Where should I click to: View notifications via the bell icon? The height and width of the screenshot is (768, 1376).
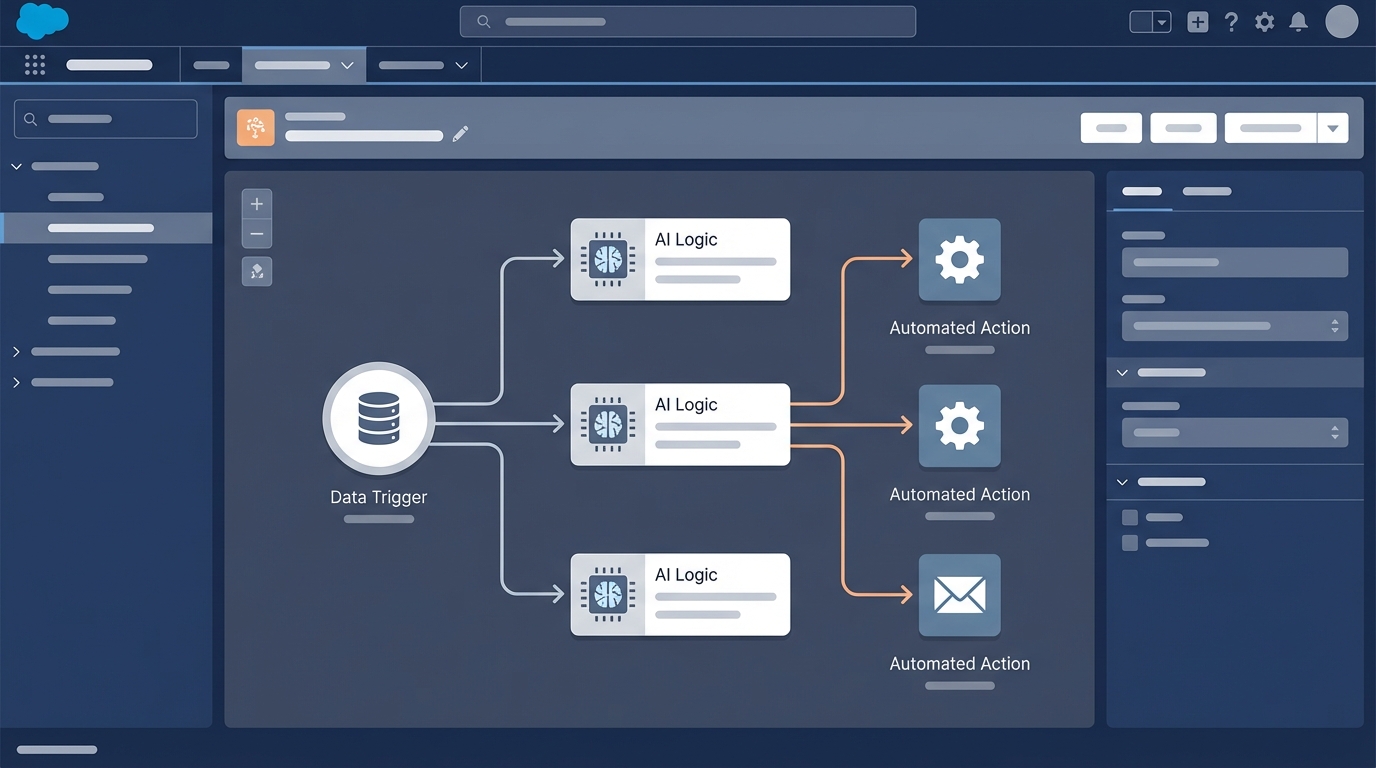coord(1298,21)
